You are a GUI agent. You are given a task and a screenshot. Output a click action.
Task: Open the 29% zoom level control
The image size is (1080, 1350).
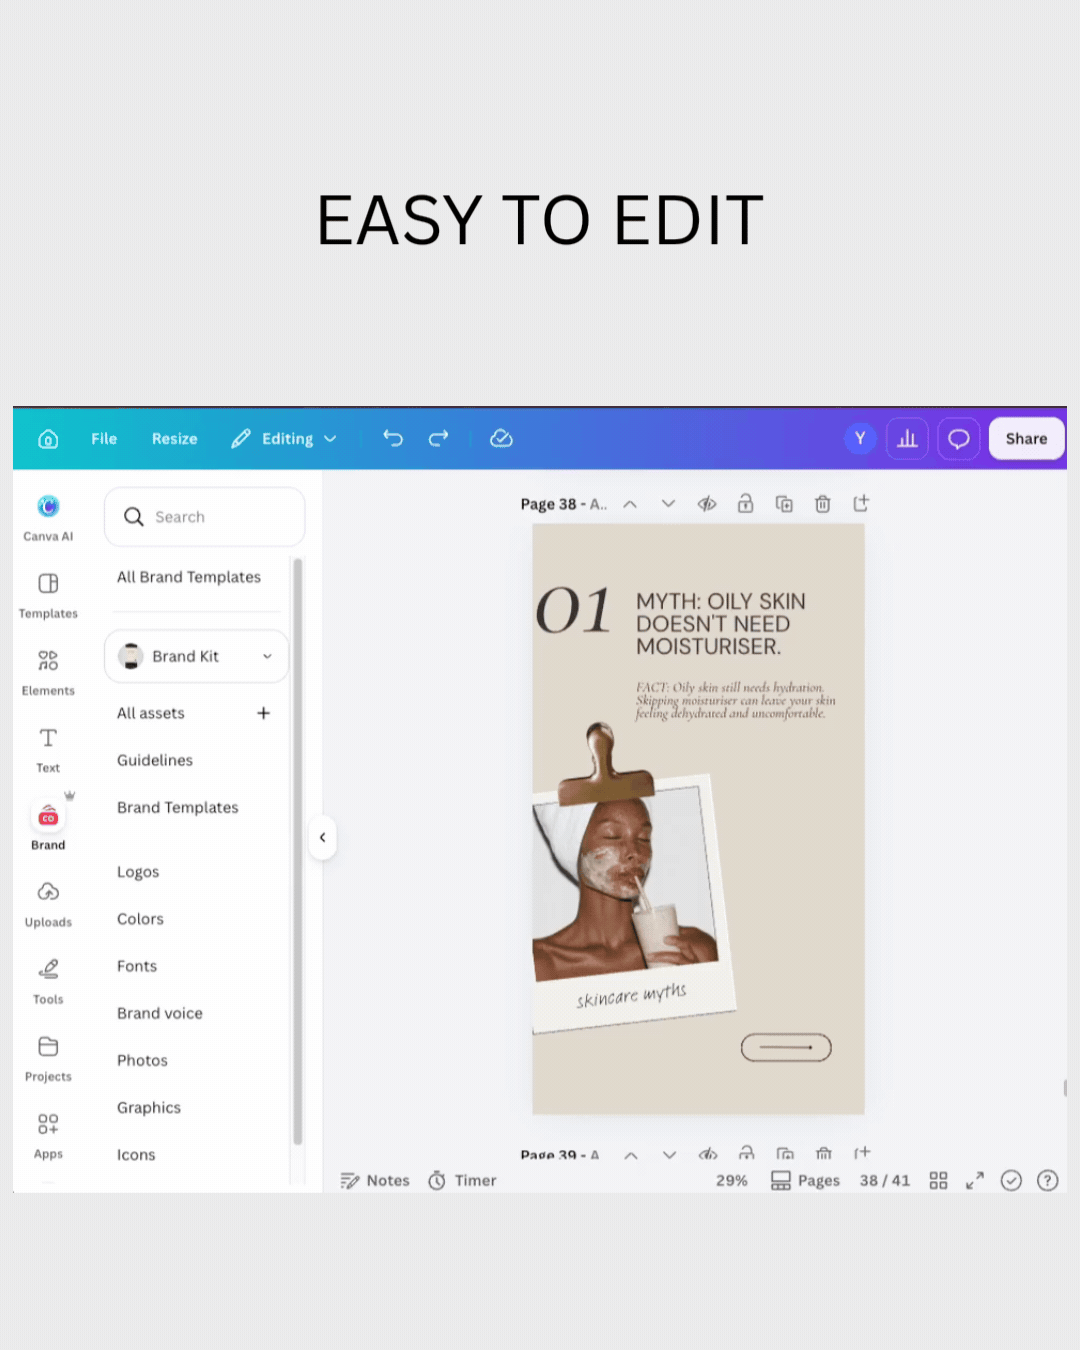click(731, 1181)
